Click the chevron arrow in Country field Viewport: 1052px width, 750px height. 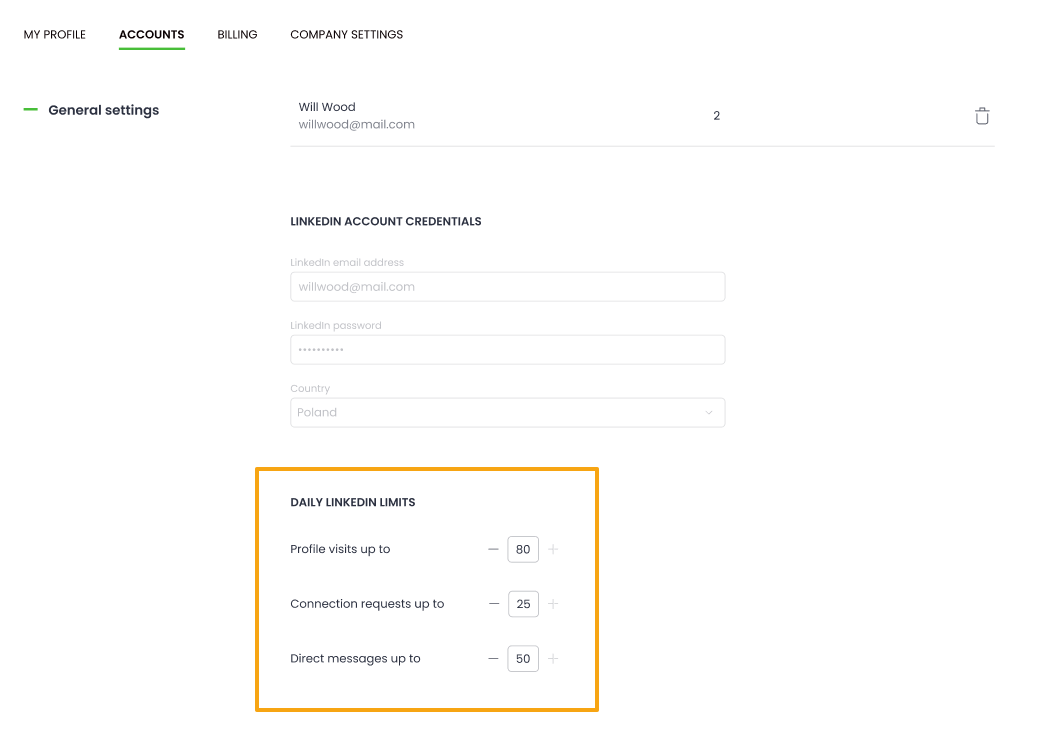[x=709, y=413]
